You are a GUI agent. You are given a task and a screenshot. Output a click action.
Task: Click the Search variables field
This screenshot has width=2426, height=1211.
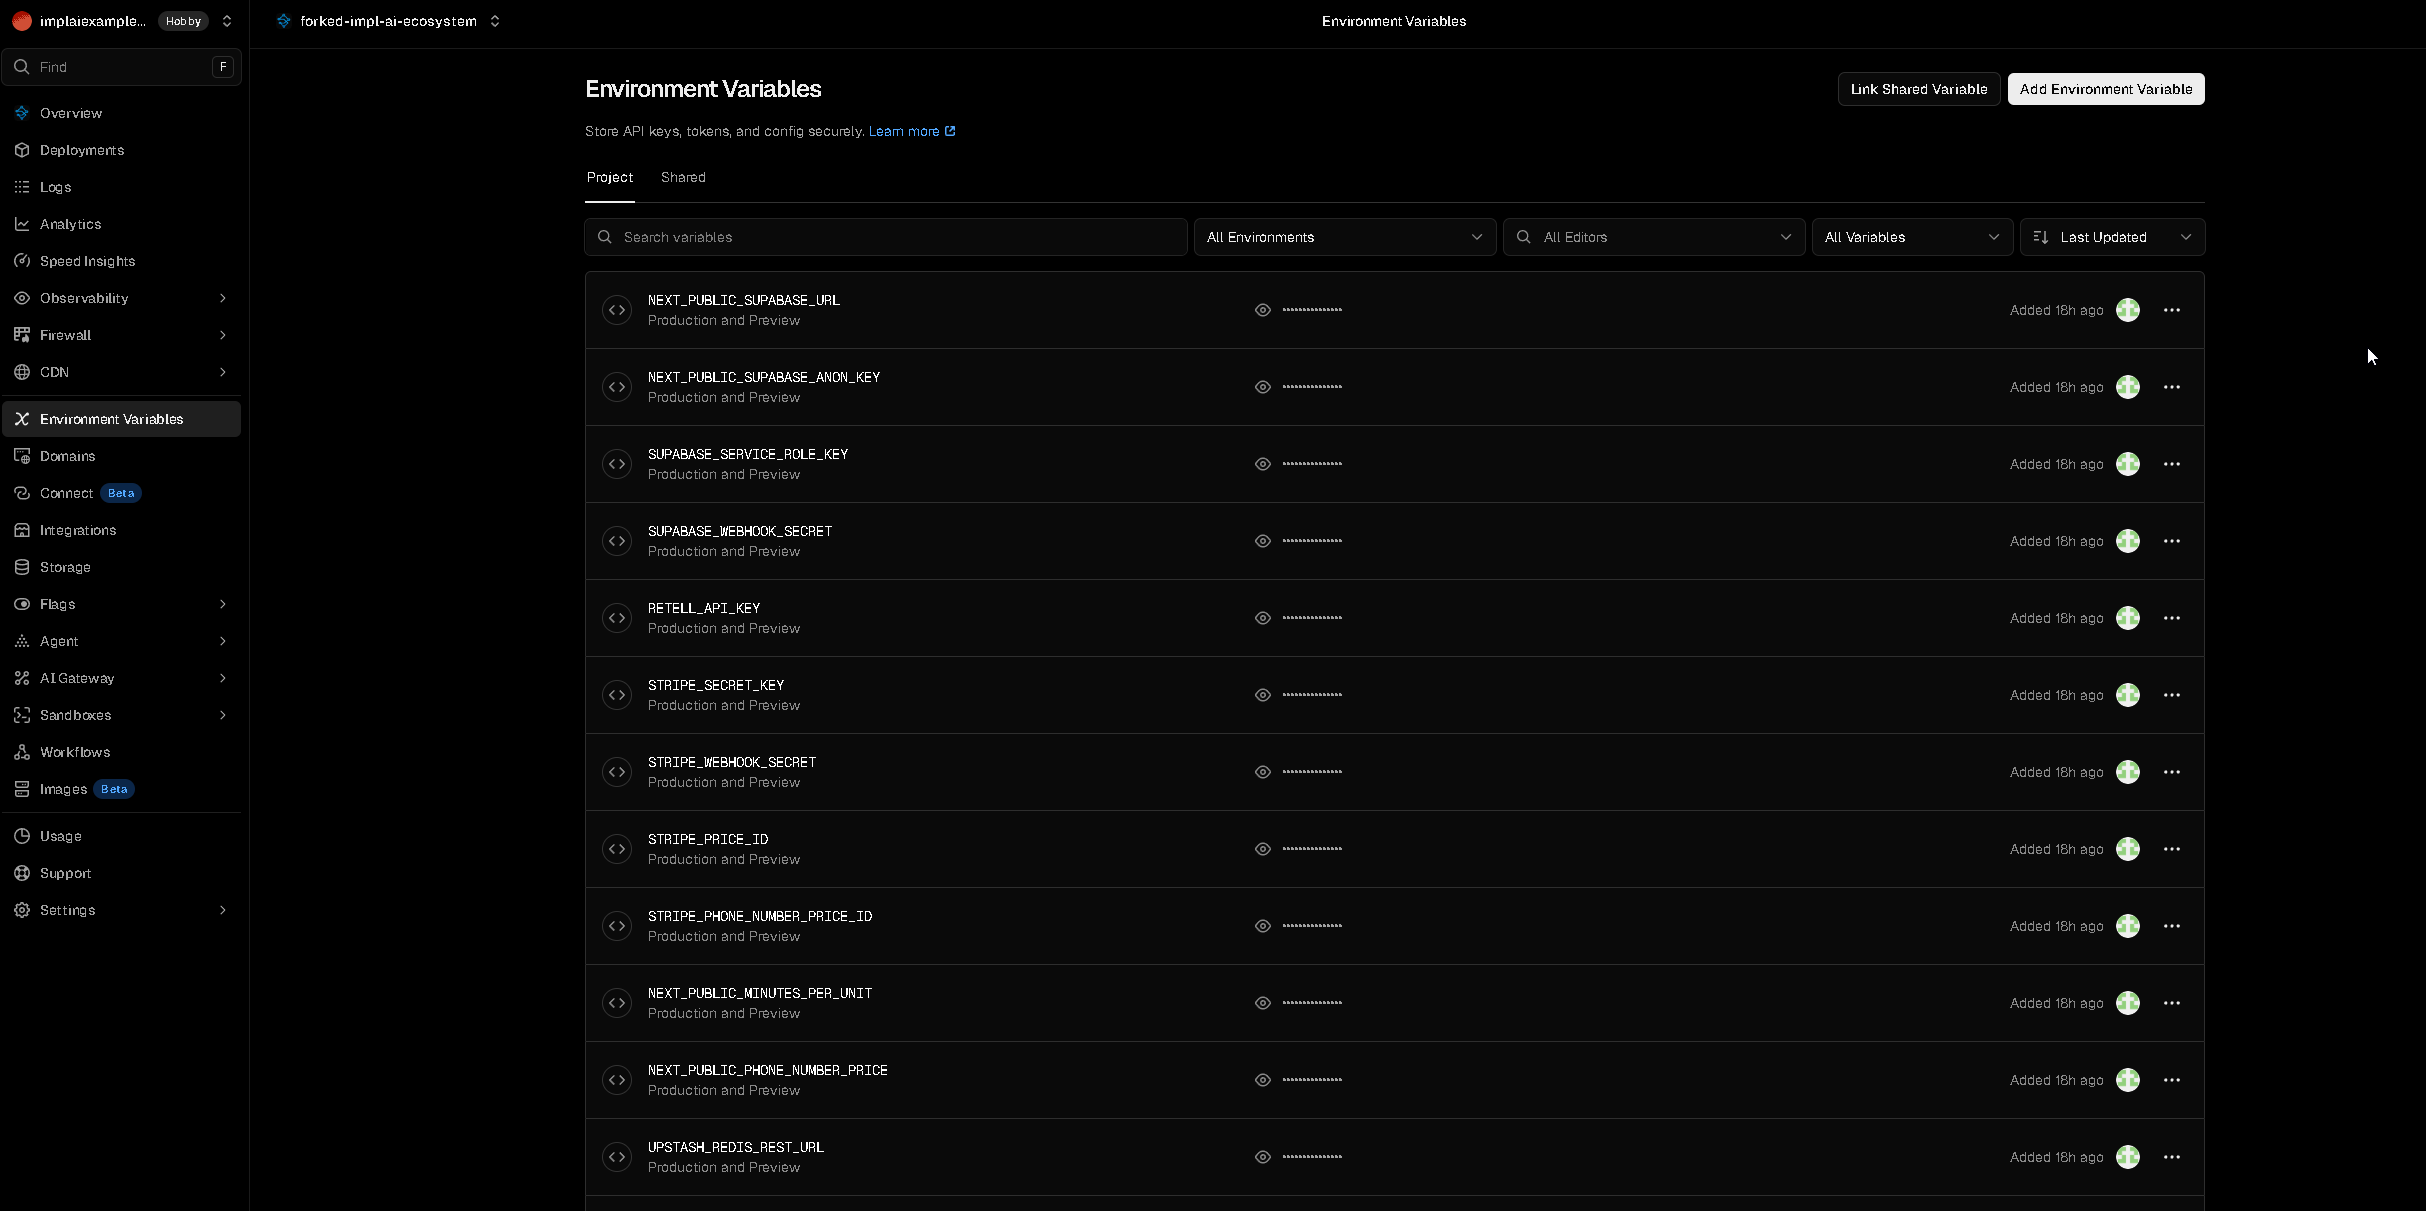[886, 237]
